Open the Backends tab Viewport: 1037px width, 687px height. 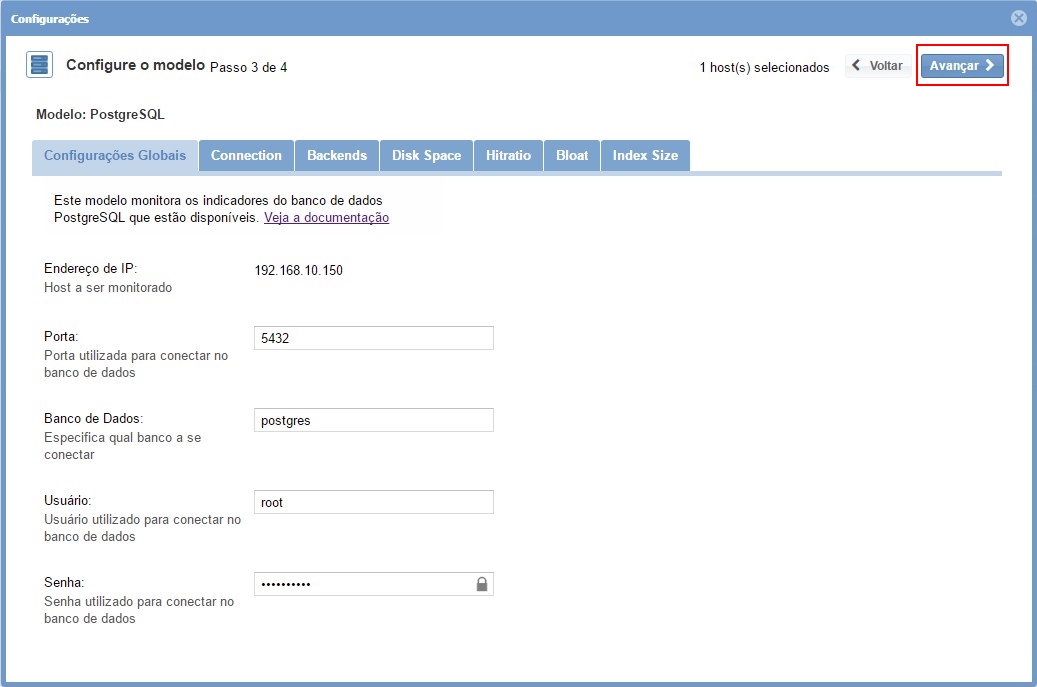point(337,156)
